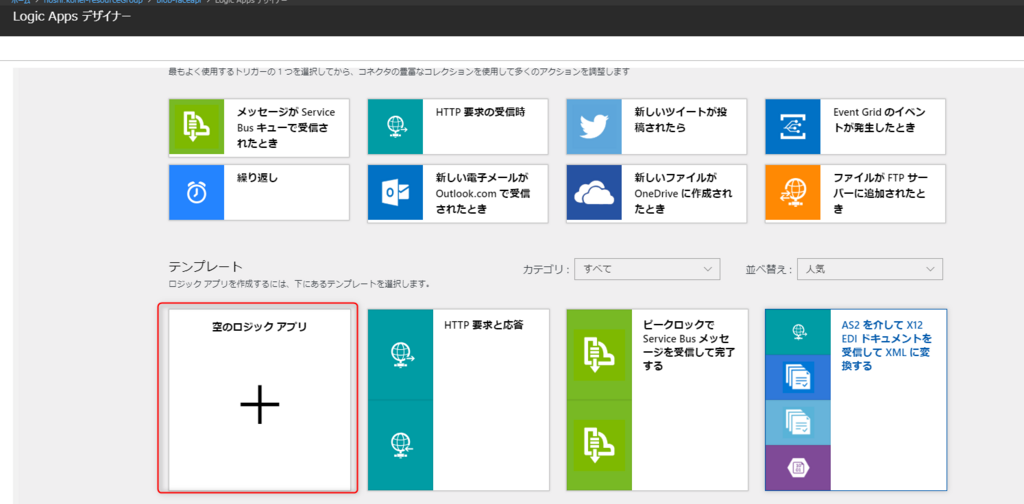Click the ピークロックで Service Bus メッセージ template title

688,345
